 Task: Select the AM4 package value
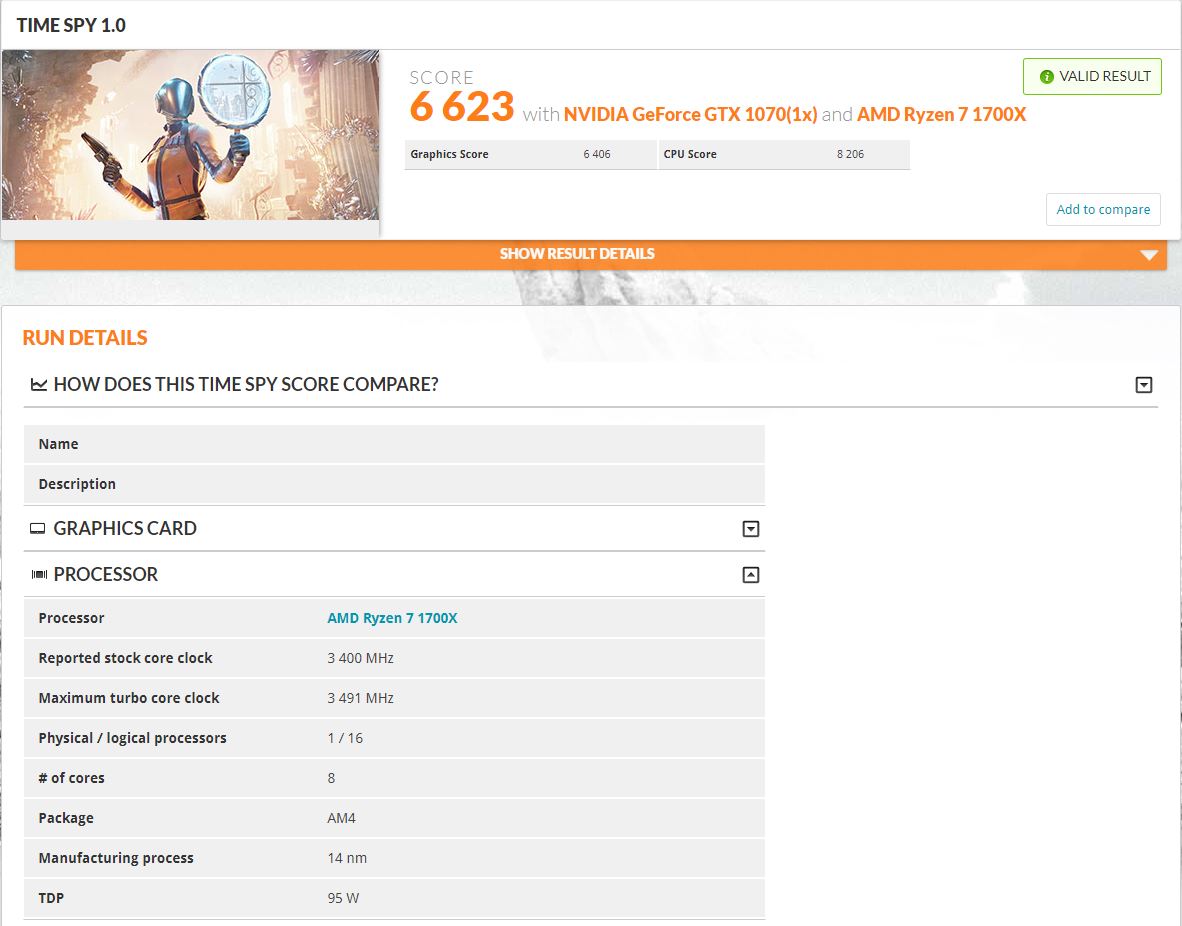(341, 818)
